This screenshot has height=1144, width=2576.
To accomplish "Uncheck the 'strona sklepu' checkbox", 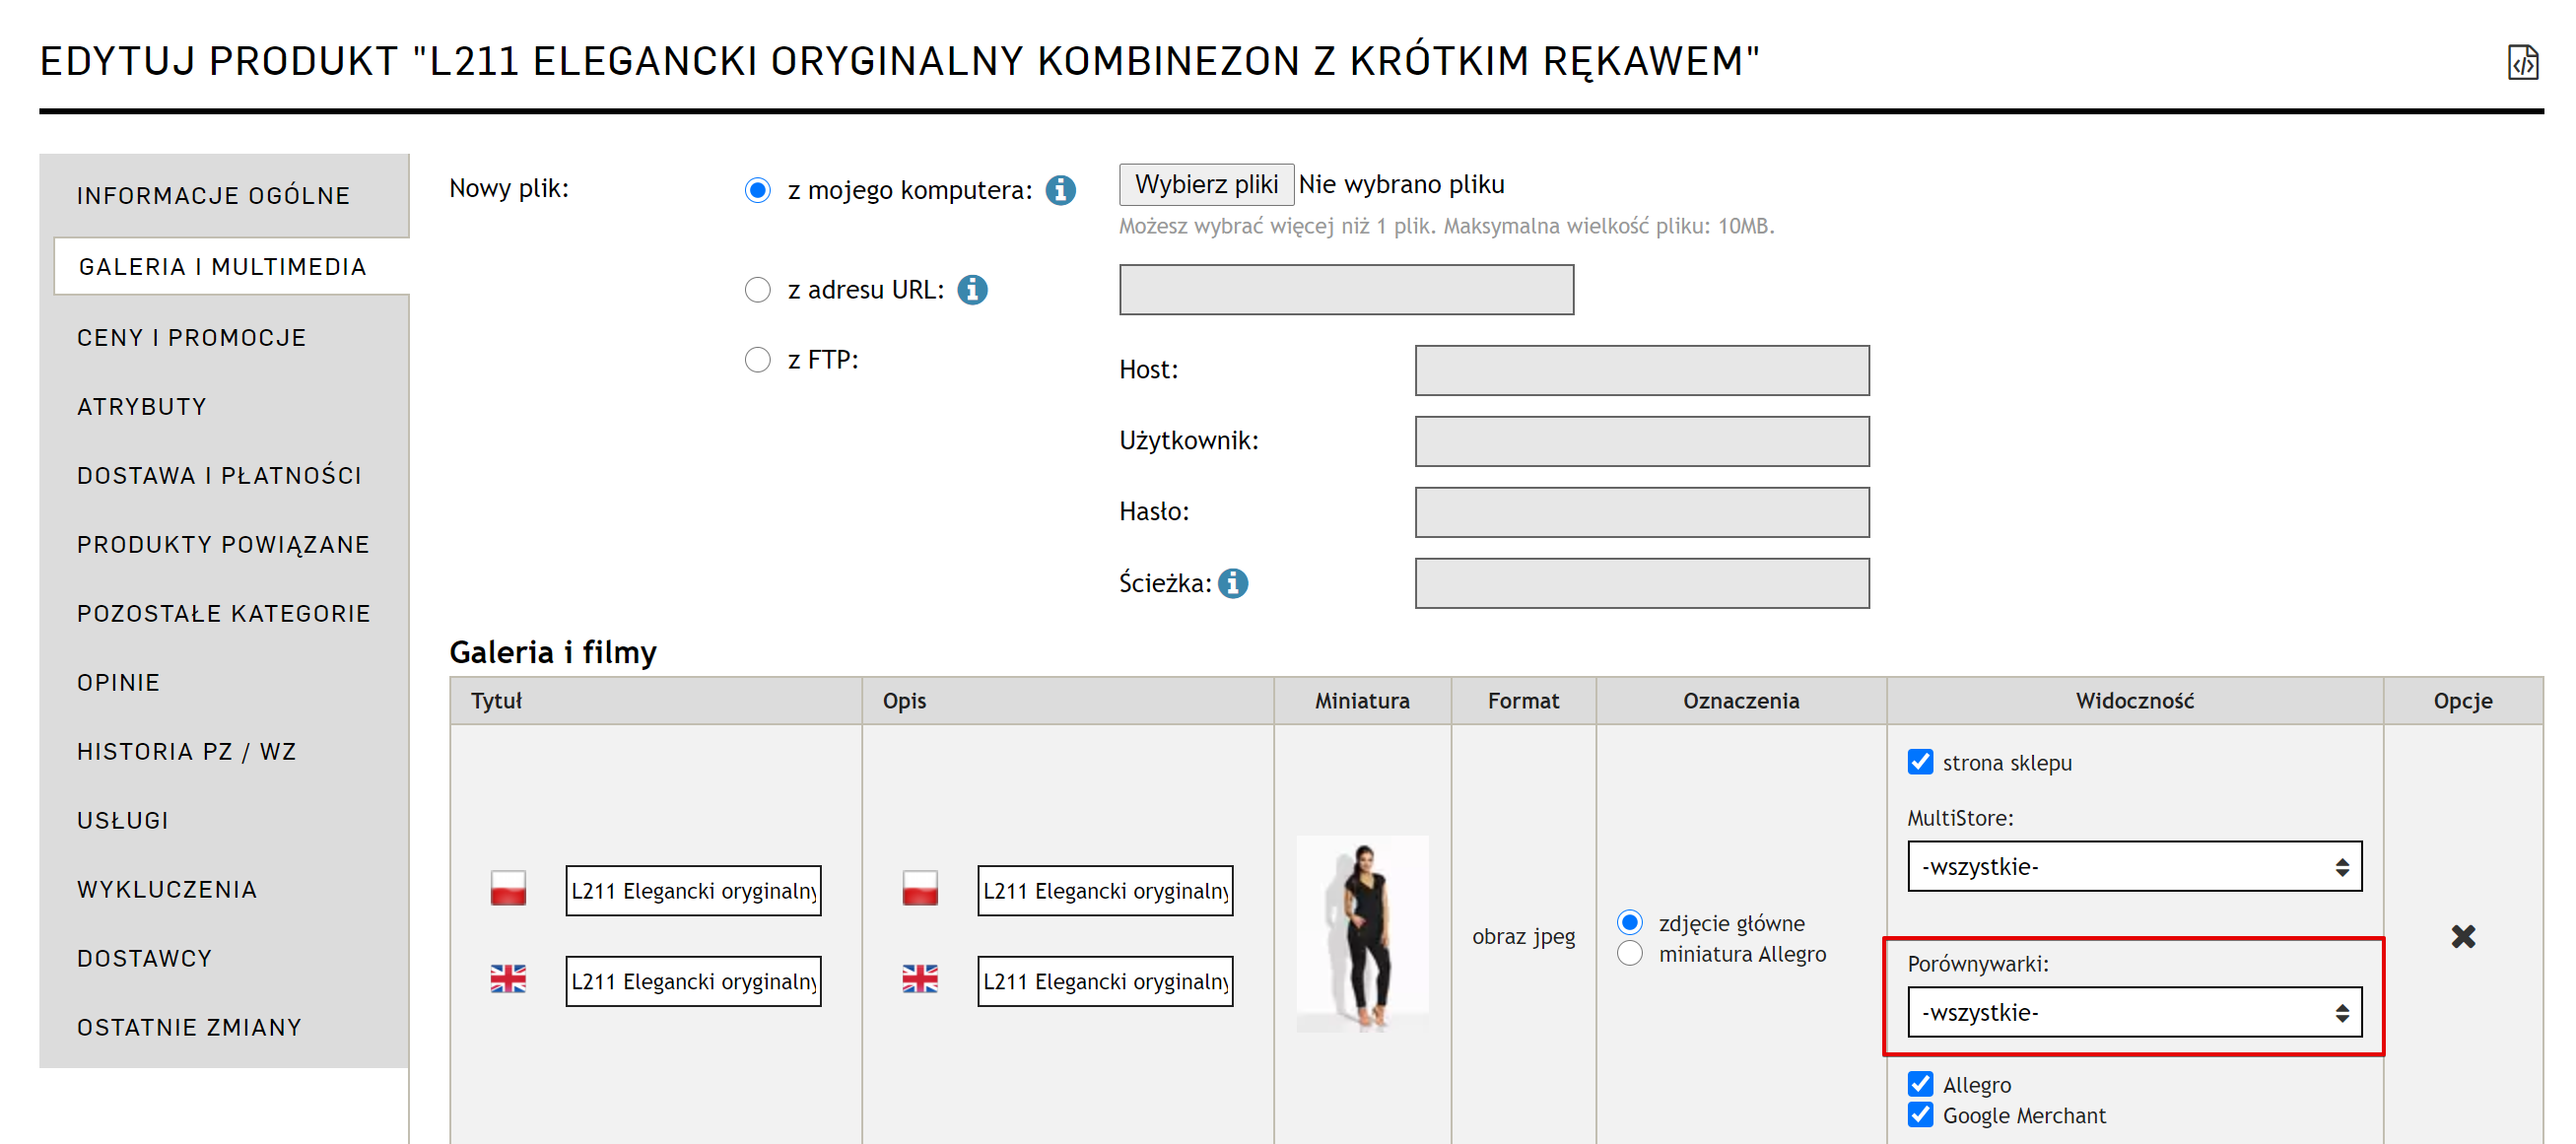I will (1920, 762).
